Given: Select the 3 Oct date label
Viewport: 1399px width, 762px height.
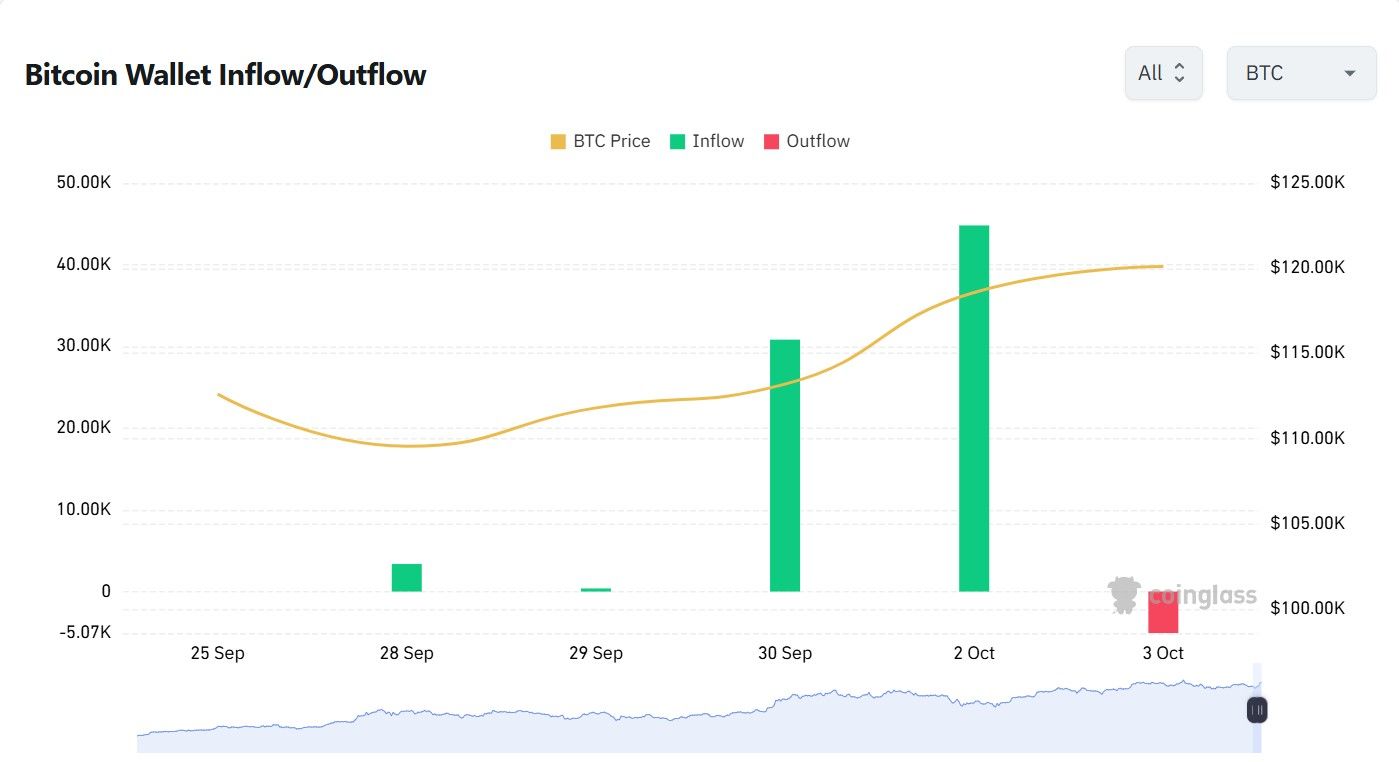Looking at the screenshot, I should pyautogui.click(x=1163, y=653).
